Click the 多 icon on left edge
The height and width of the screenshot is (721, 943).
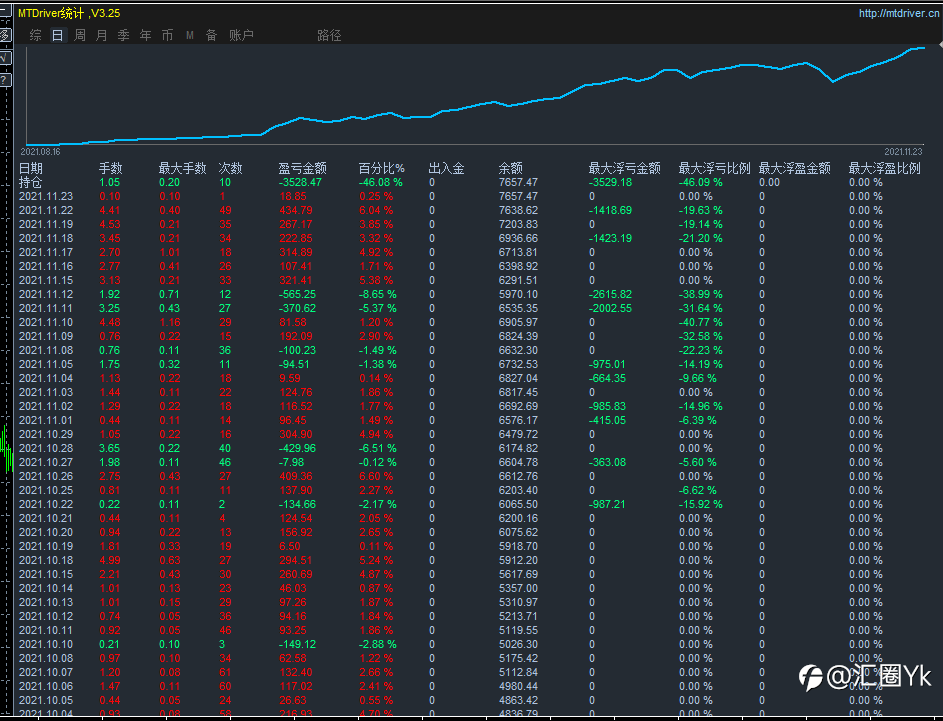(x=5, y=35)
